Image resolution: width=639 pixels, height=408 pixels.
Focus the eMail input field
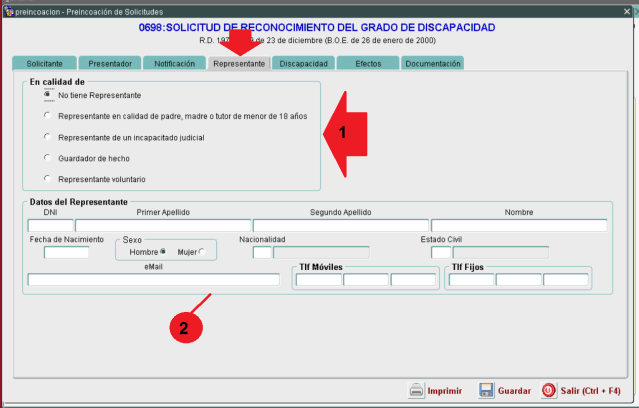(154, 280)
